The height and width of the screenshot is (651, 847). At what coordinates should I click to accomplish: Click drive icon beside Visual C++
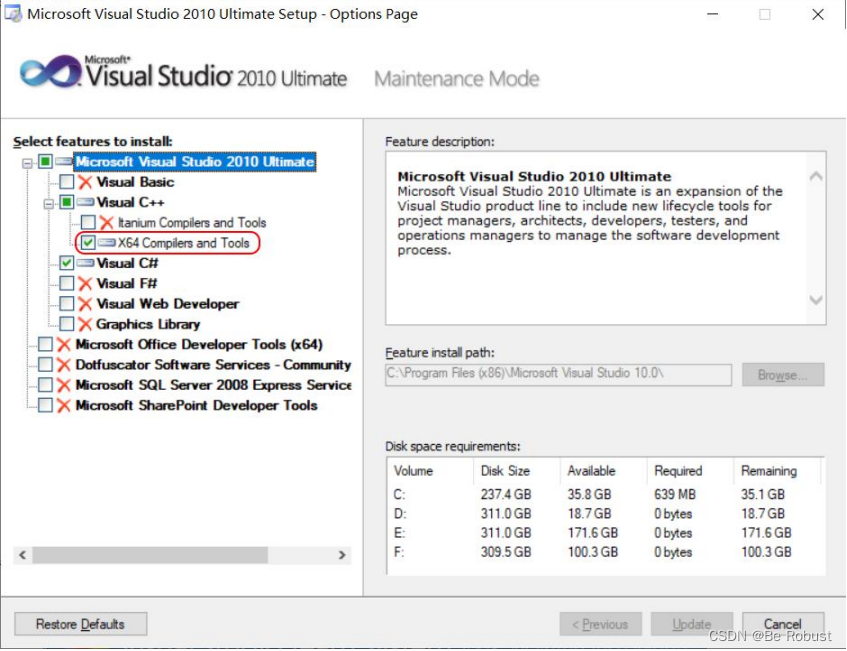coord(85,202)
